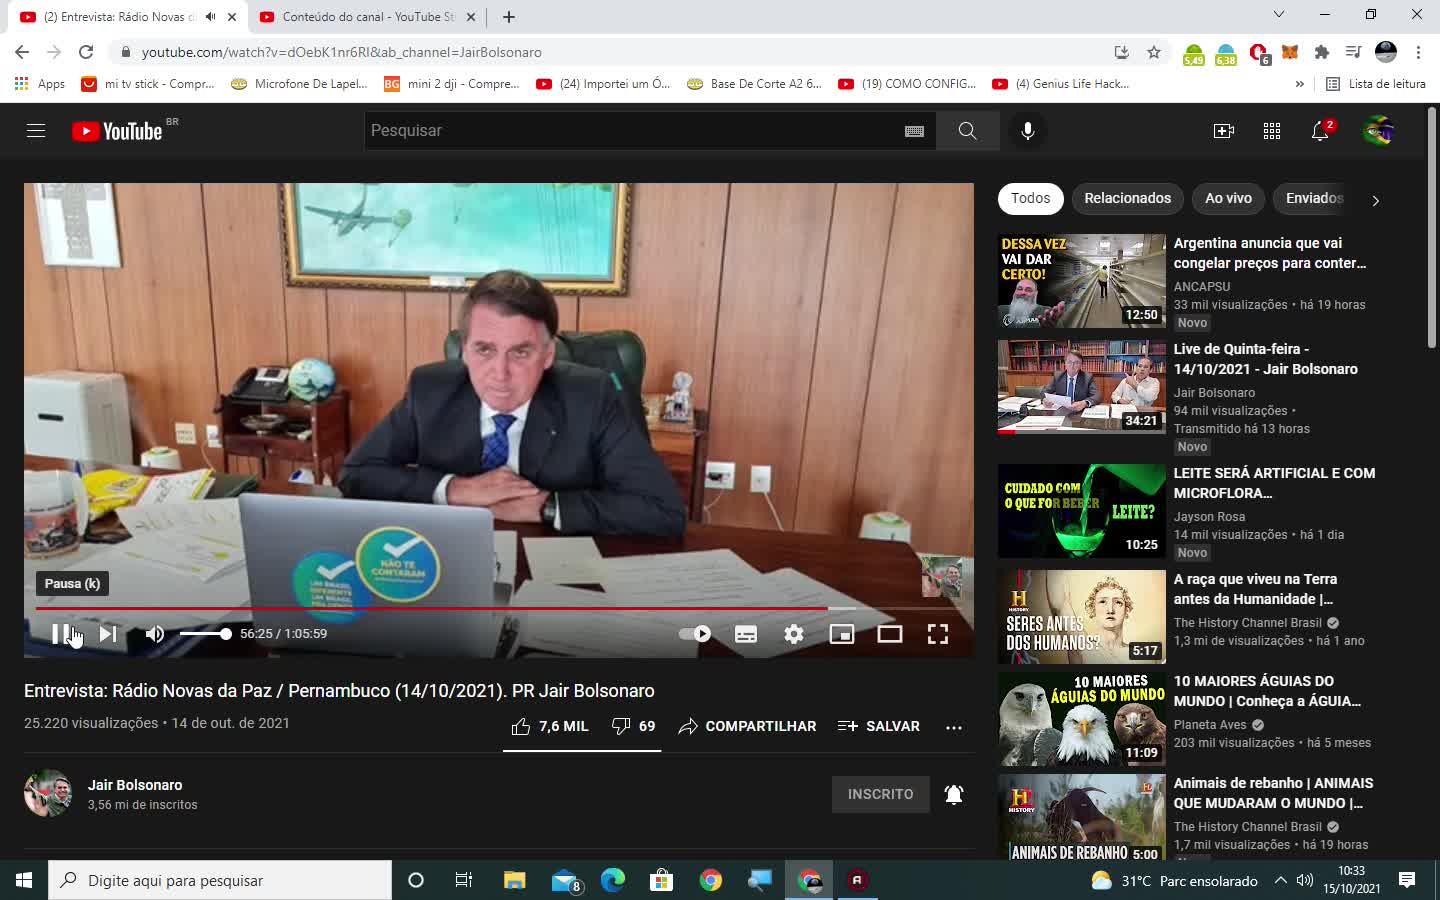
Task: Open Chrome extensions puzzle icon
Action: point(1322,52)
